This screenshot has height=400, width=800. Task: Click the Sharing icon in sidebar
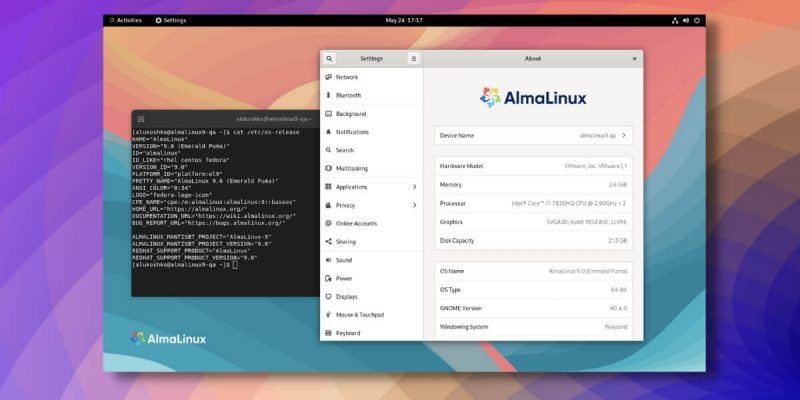point(328,241)
